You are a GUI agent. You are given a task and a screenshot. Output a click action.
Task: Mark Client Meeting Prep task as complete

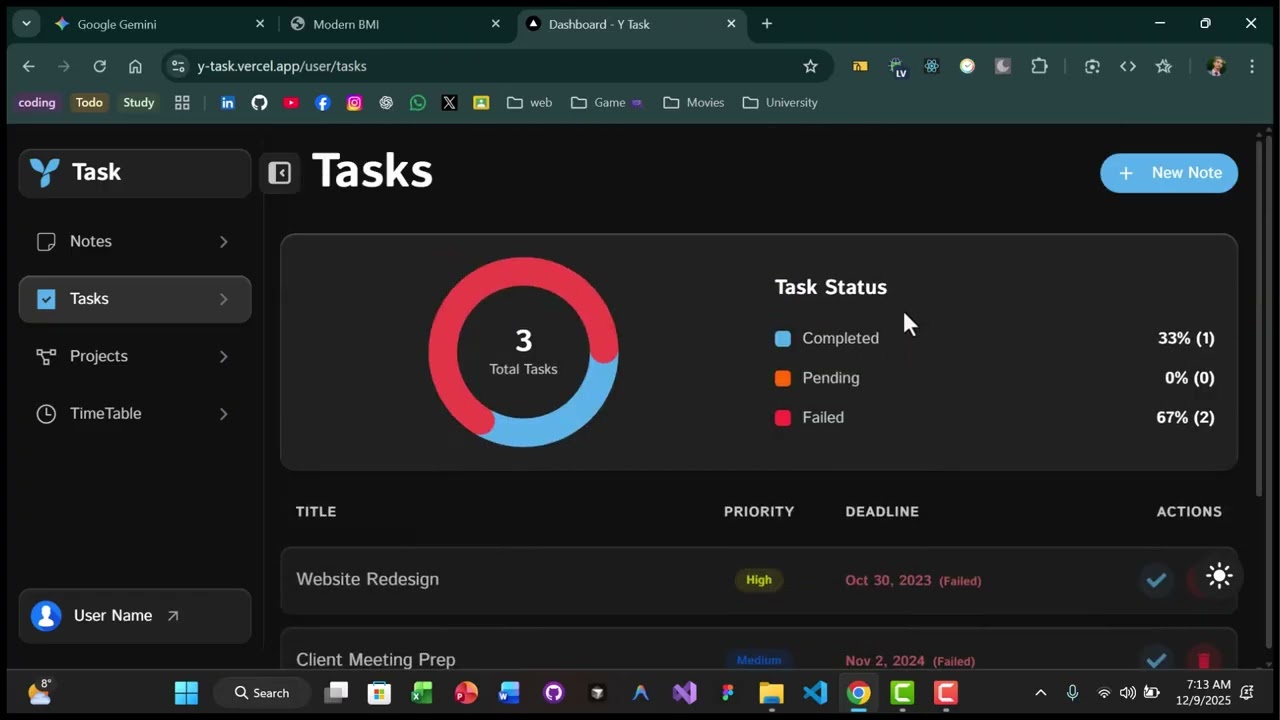click(x=1156, y=660)
